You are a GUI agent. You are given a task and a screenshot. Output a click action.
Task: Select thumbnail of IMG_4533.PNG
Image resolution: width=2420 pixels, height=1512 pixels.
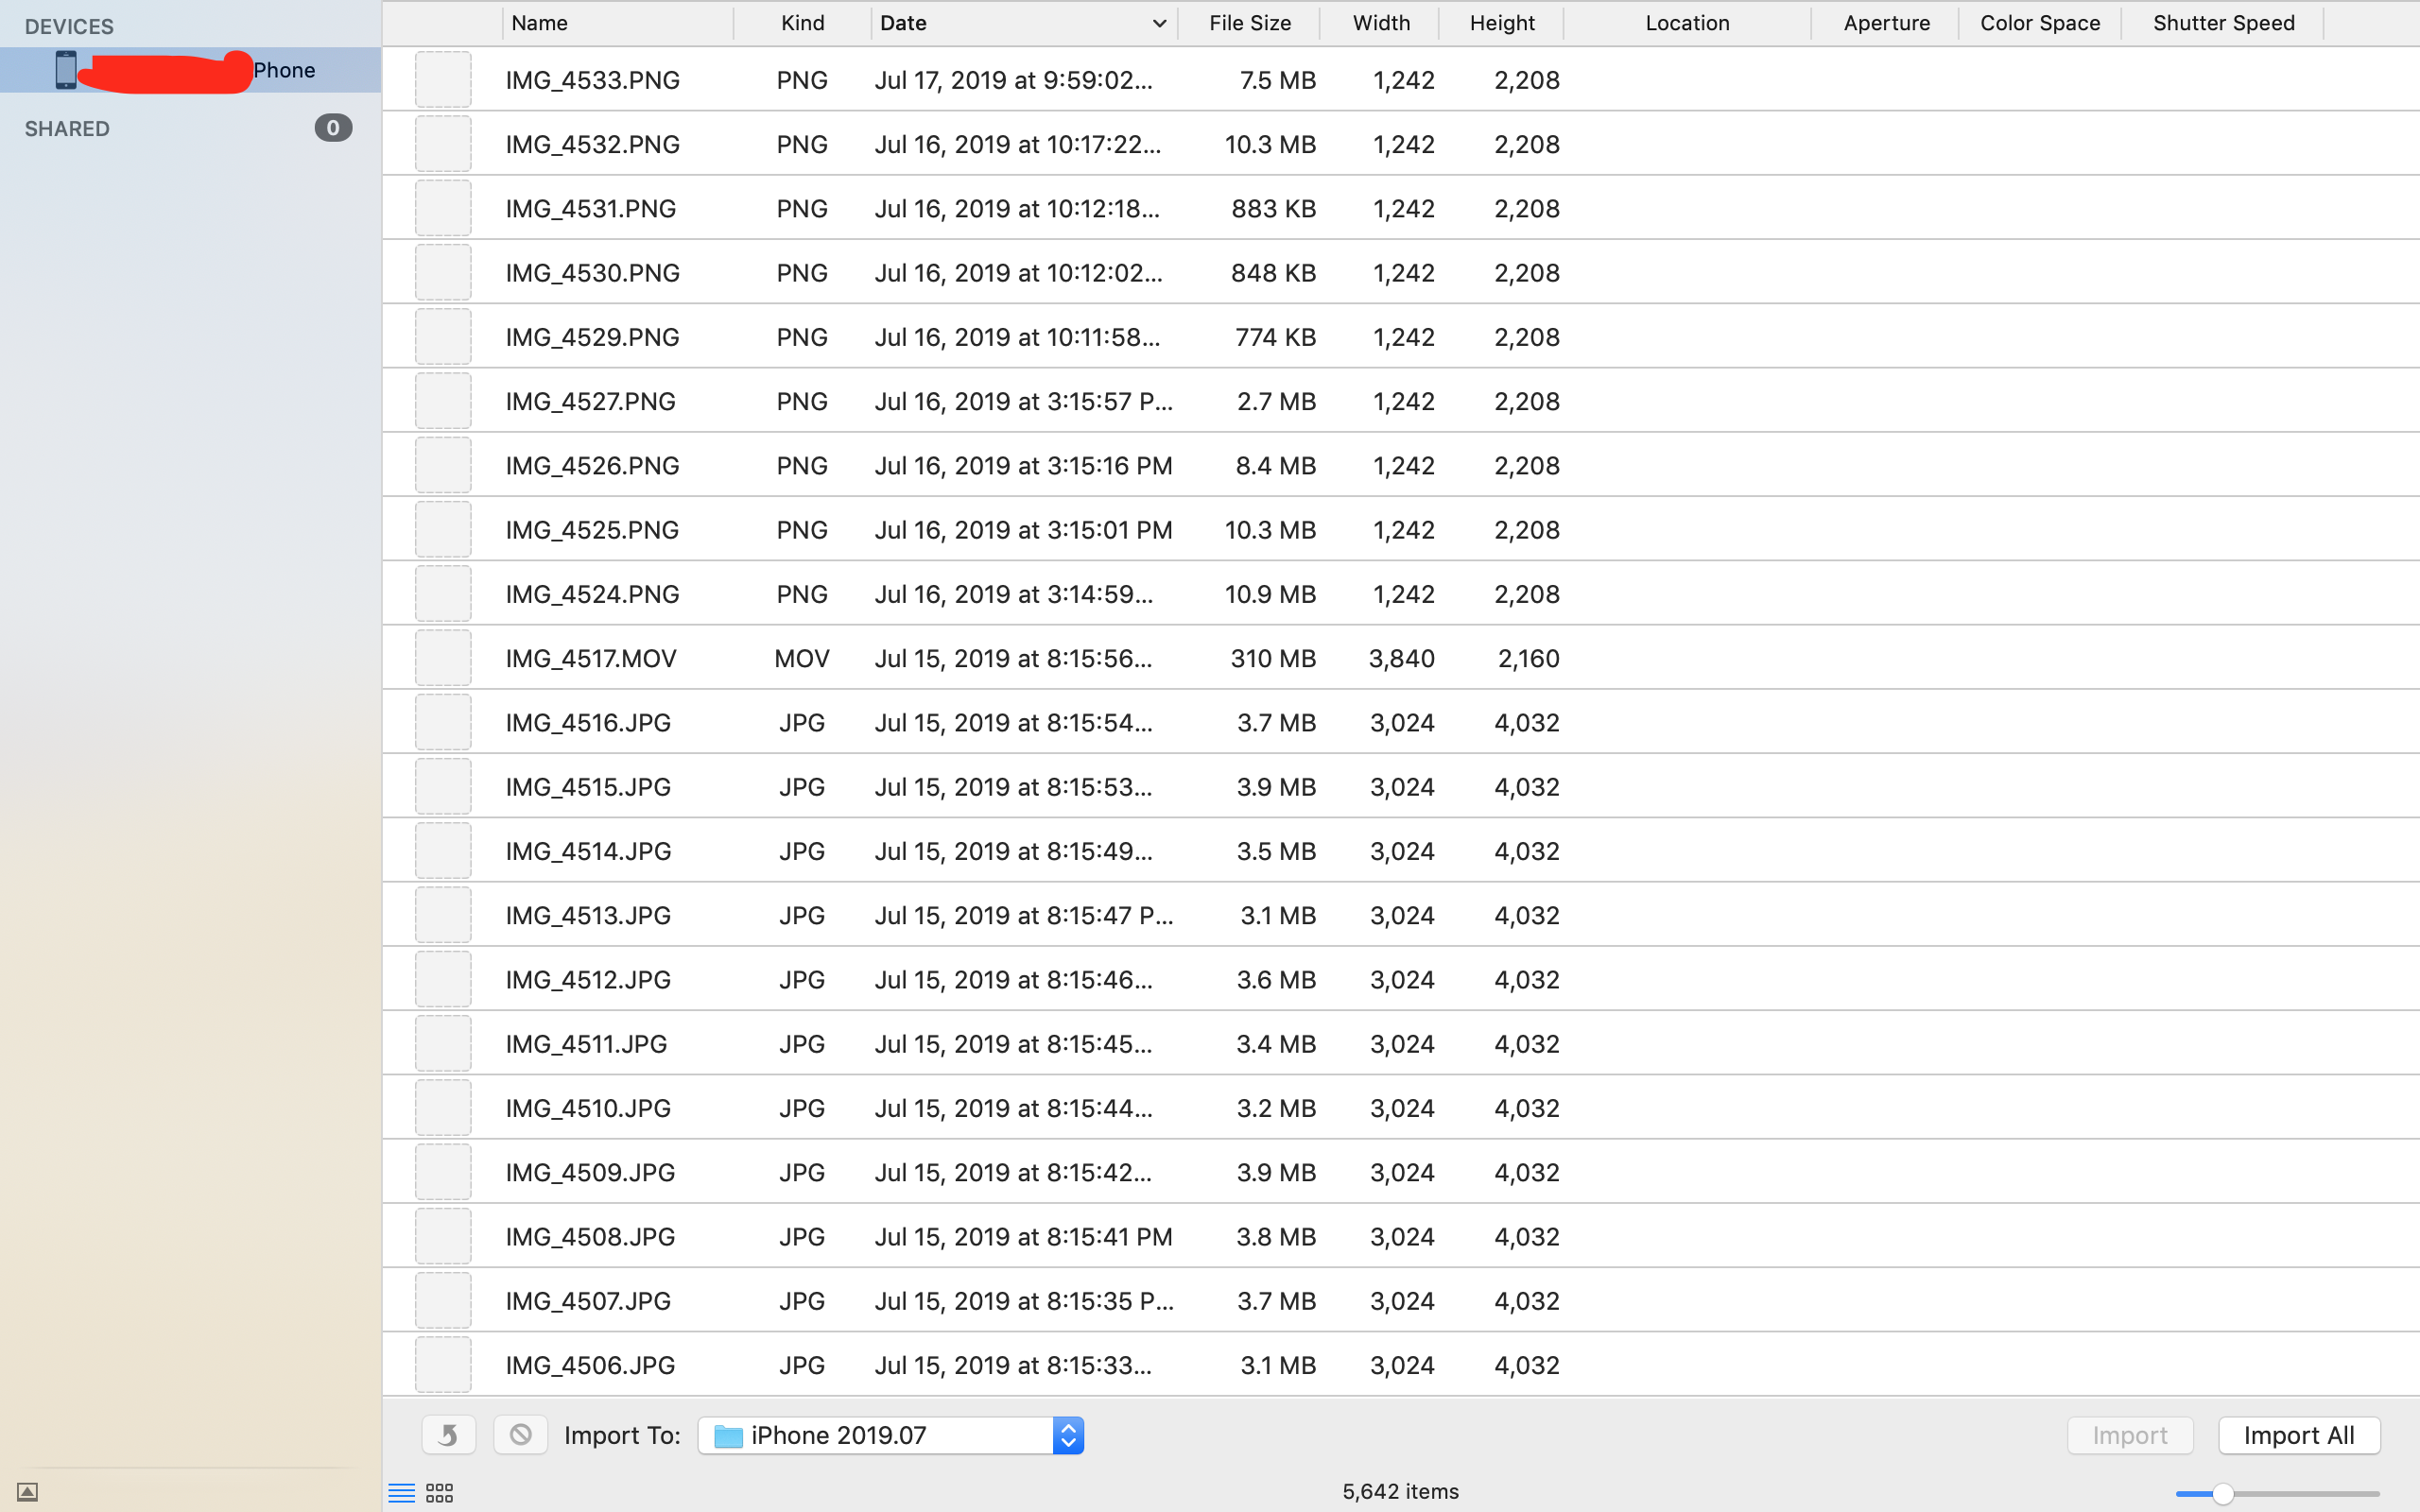pos(443,80)
